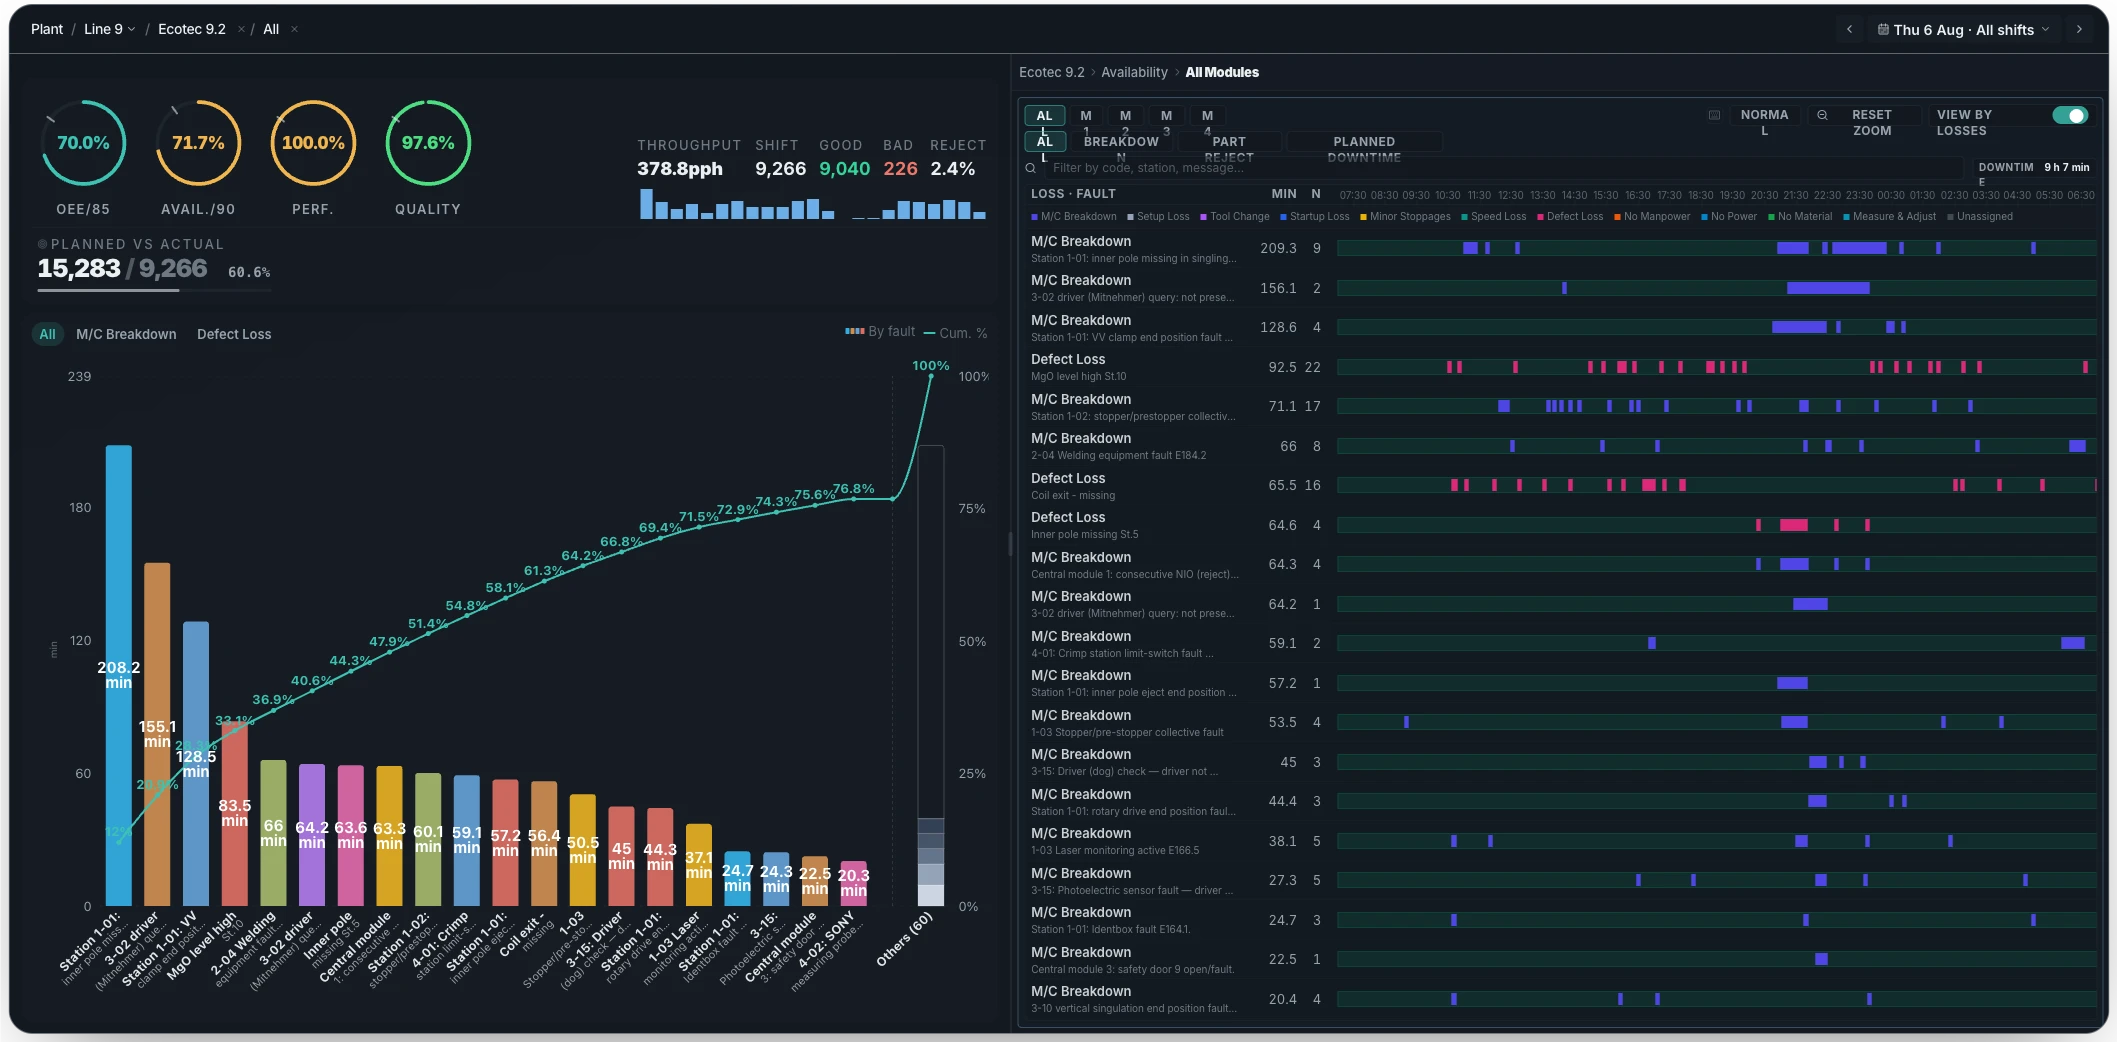
Task: Open the Thu 6 Aug shift selector
Action: (1964, 30)
